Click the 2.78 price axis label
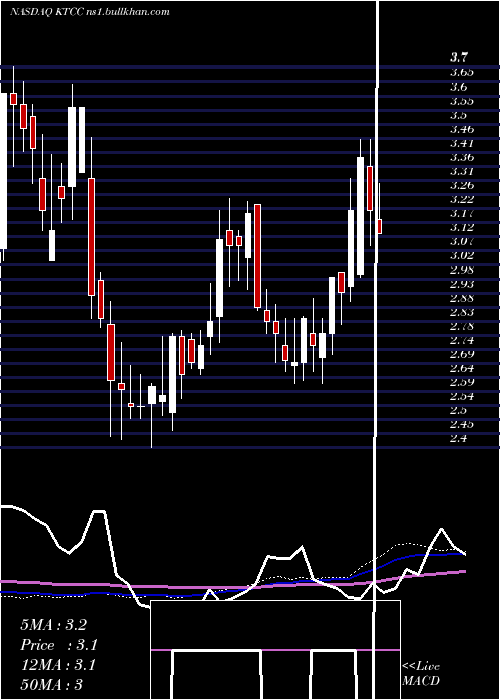This screenshot has height=700, width=500. (462, 326)
